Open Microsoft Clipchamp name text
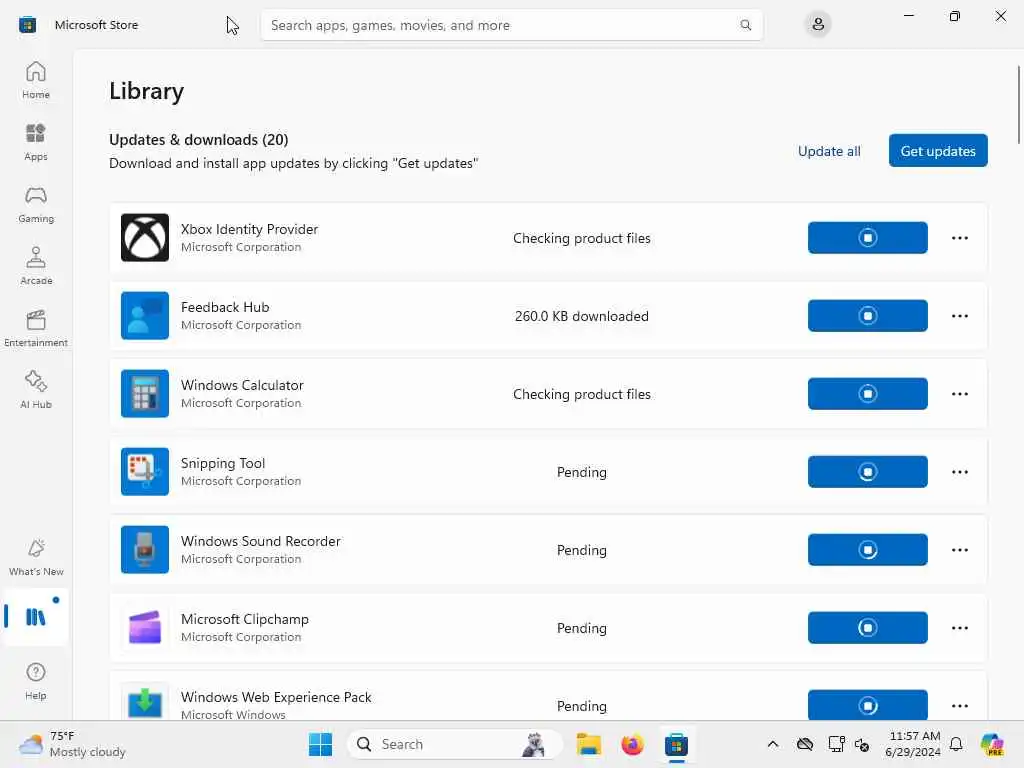The width and height of the screenshot is (1024, 768). pos(244,619)
